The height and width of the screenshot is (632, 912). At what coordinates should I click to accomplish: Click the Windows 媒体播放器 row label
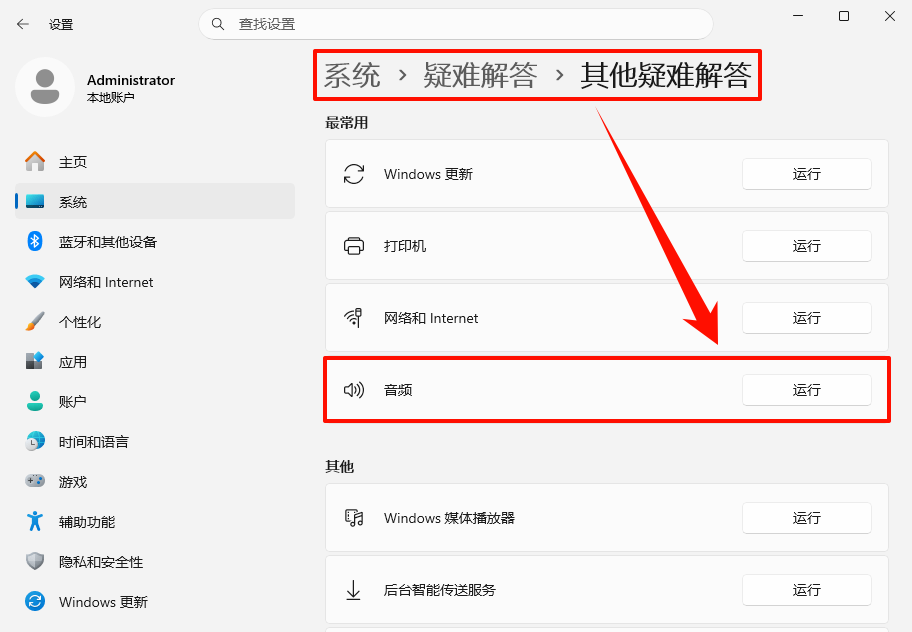[449, 518]
